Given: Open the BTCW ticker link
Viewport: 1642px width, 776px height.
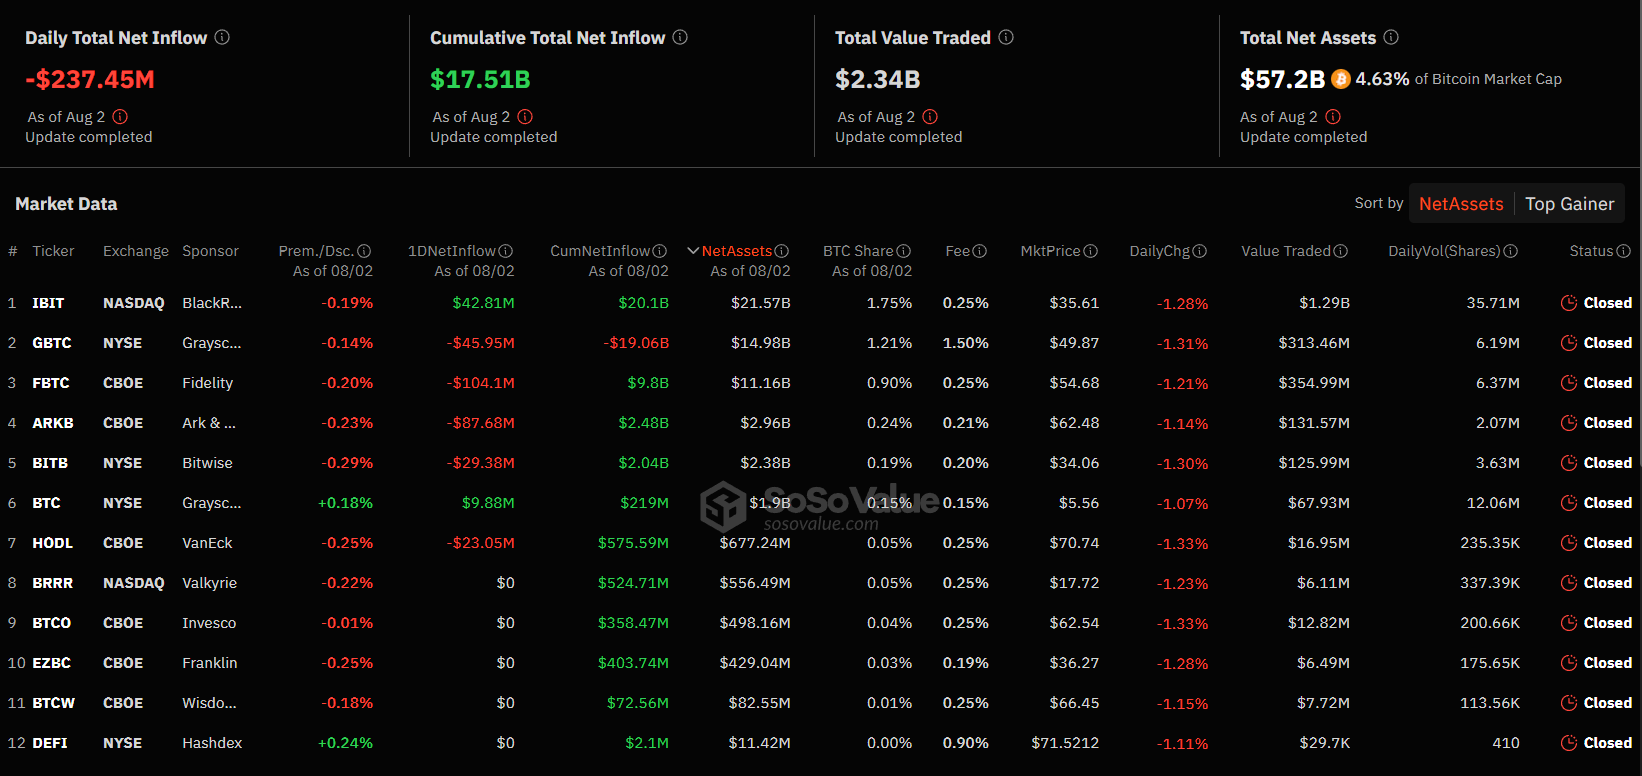Looking at the screenshot, I should (x=53, y=703).
